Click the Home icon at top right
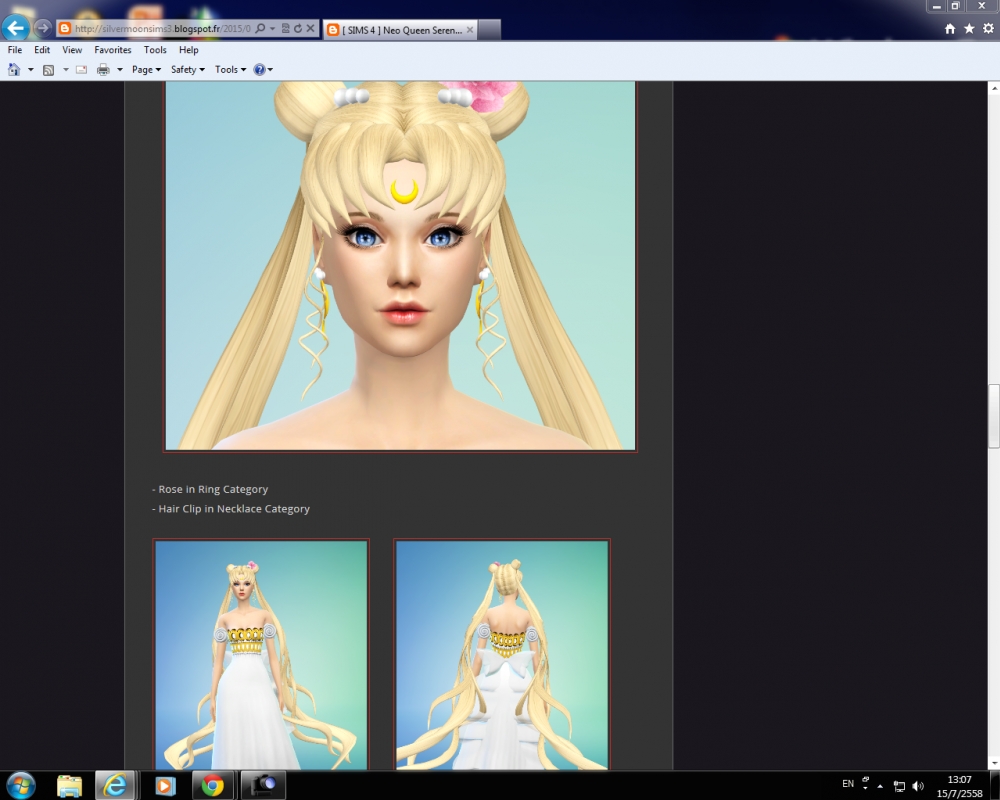1000x800 pixels. coord(950,29)
